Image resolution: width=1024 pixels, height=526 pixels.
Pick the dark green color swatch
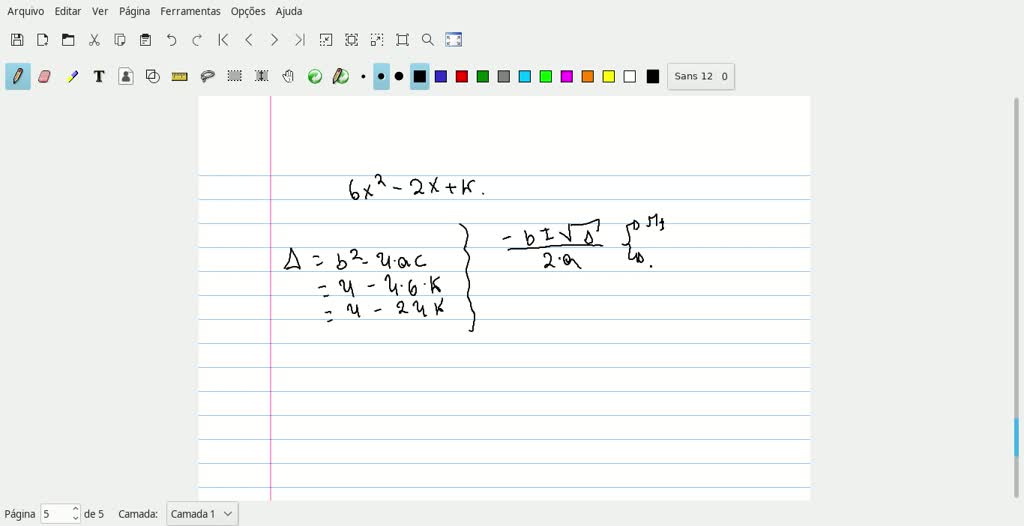[x=483, y=76]
